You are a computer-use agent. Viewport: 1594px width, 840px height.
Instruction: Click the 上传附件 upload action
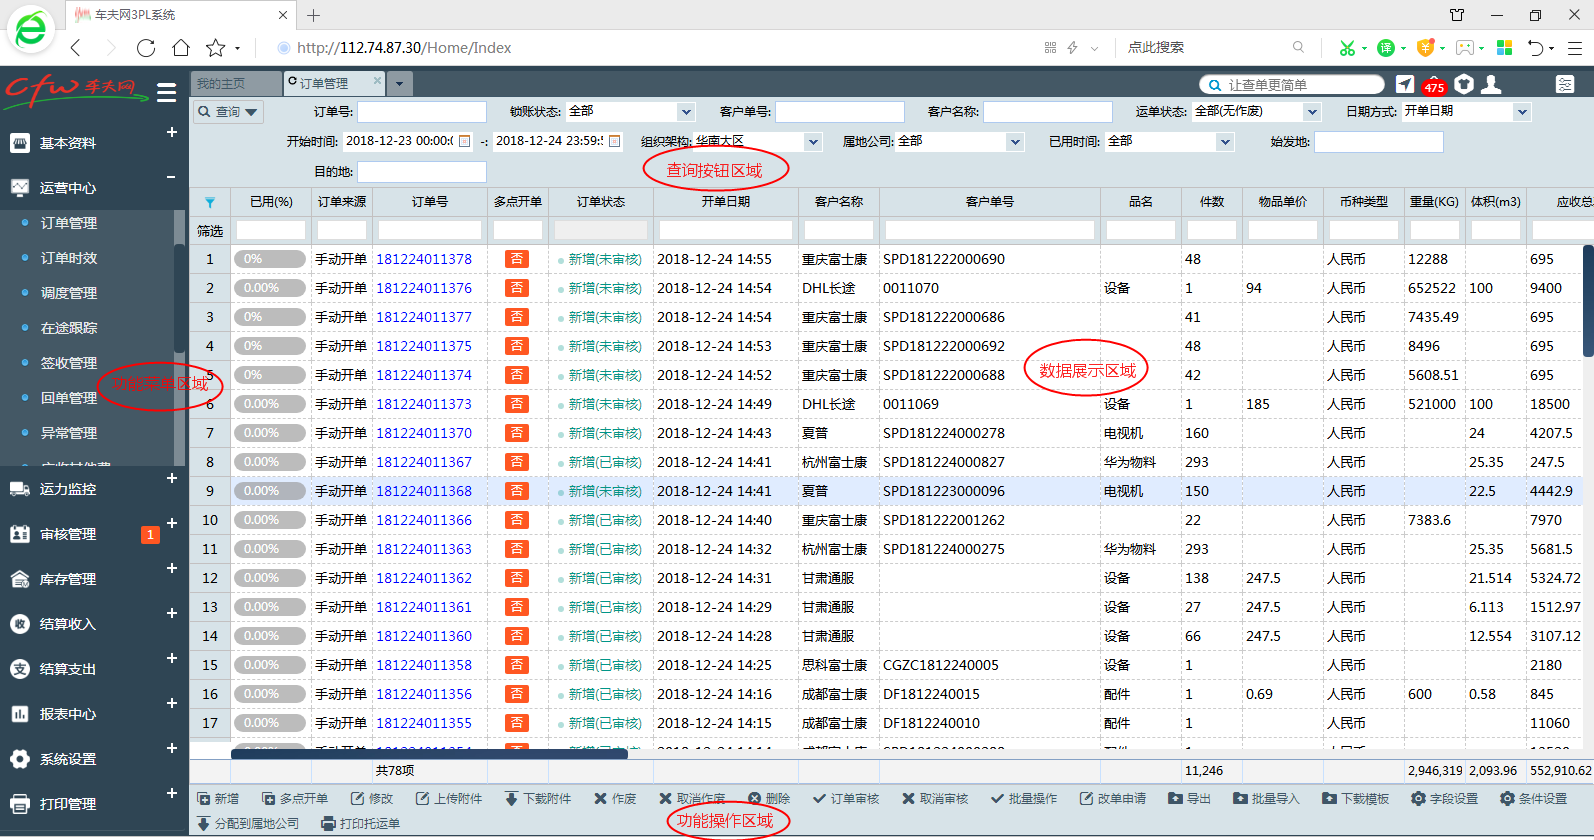click(449, 799)
